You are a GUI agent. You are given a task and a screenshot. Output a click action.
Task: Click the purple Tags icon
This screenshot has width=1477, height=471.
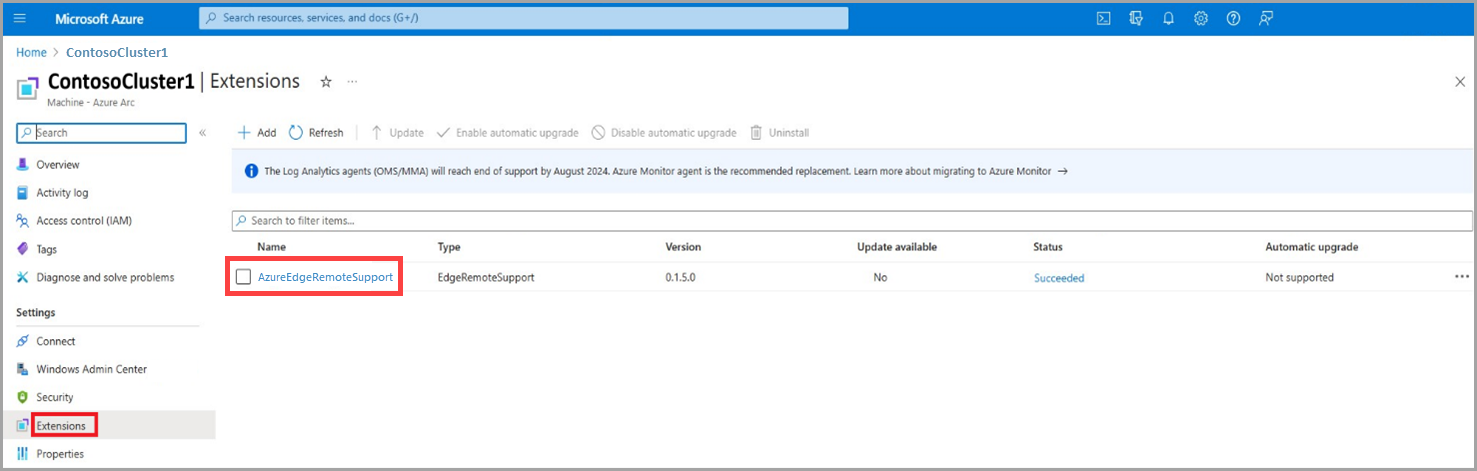click(22, 249)
